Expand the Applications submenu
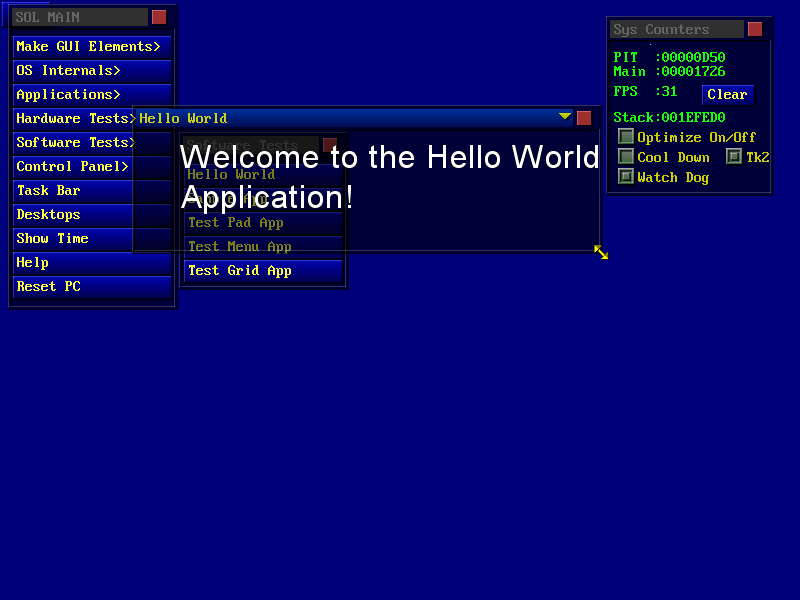Viewport: 800px width, 600px height. tap(92, 95)
